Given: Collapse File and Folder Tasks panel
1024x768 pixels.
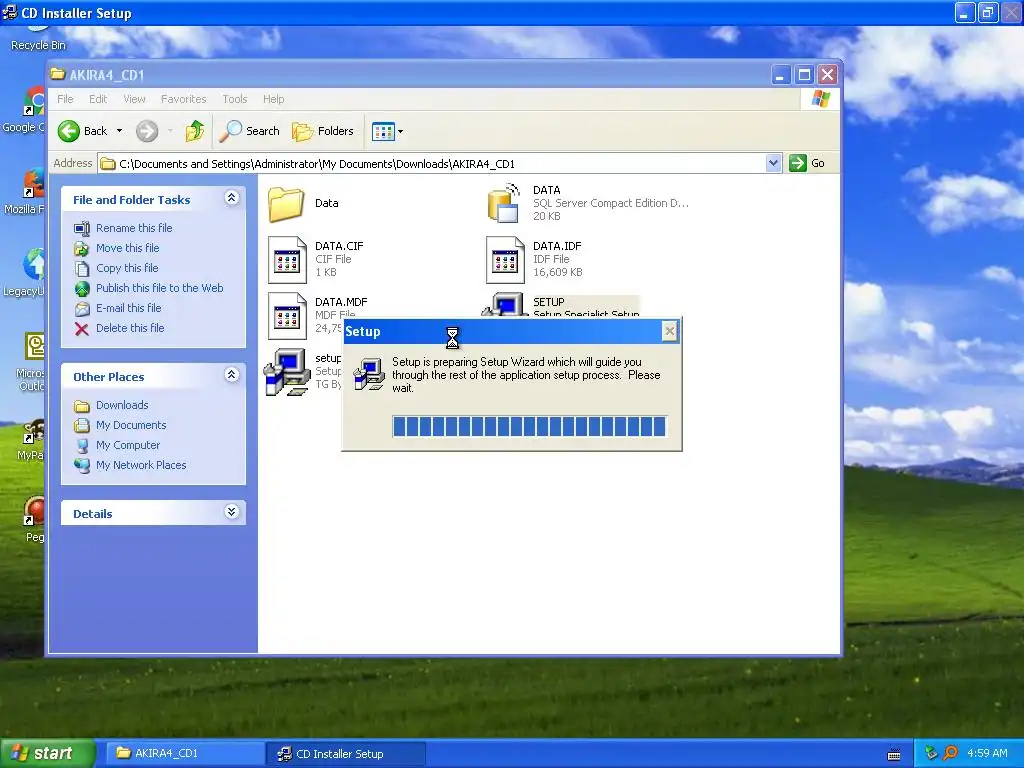Looking at the screenshot, I should pos(231,198).
